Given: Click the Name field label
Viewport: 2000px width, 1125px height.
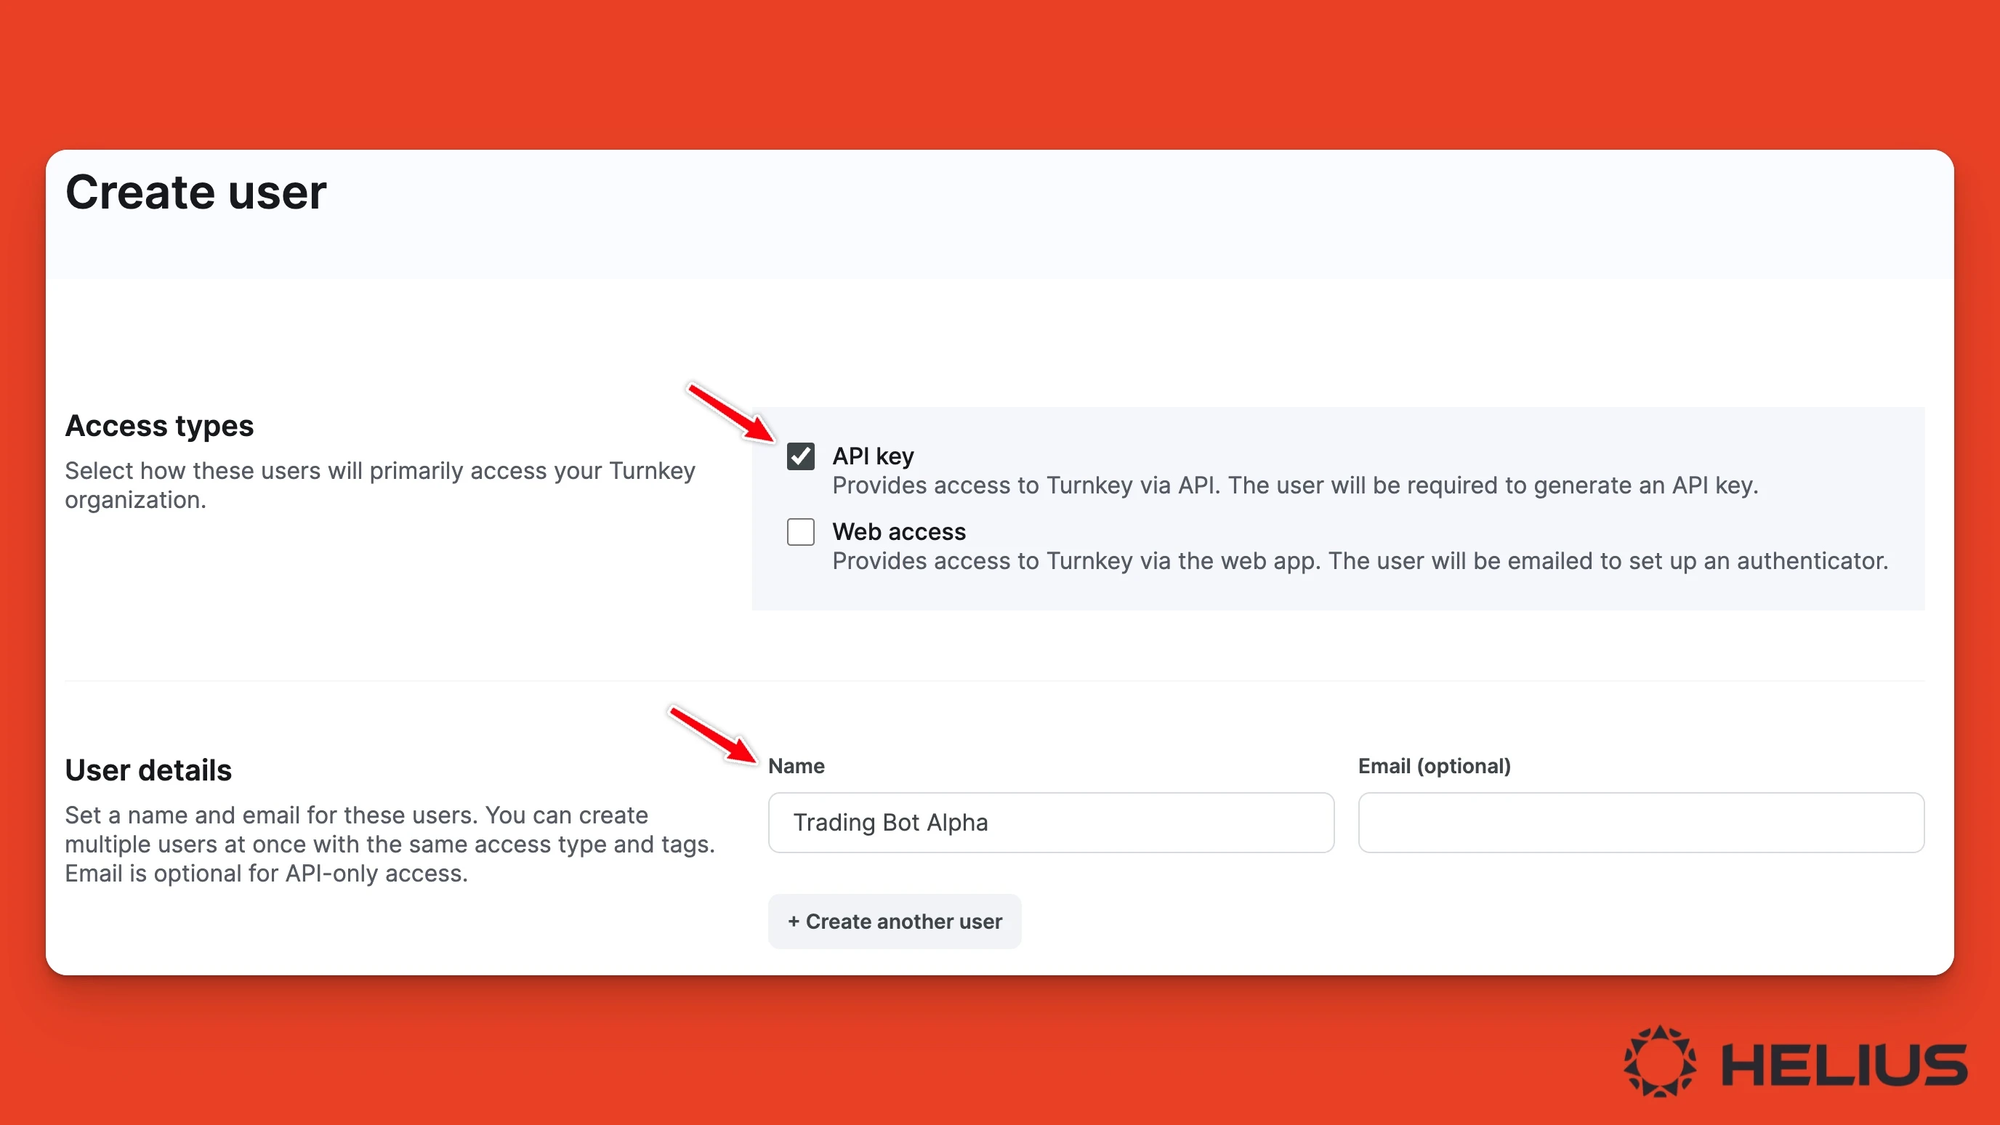Looking at the screenshot, I should pyautogui.click(x=796, y=766).
